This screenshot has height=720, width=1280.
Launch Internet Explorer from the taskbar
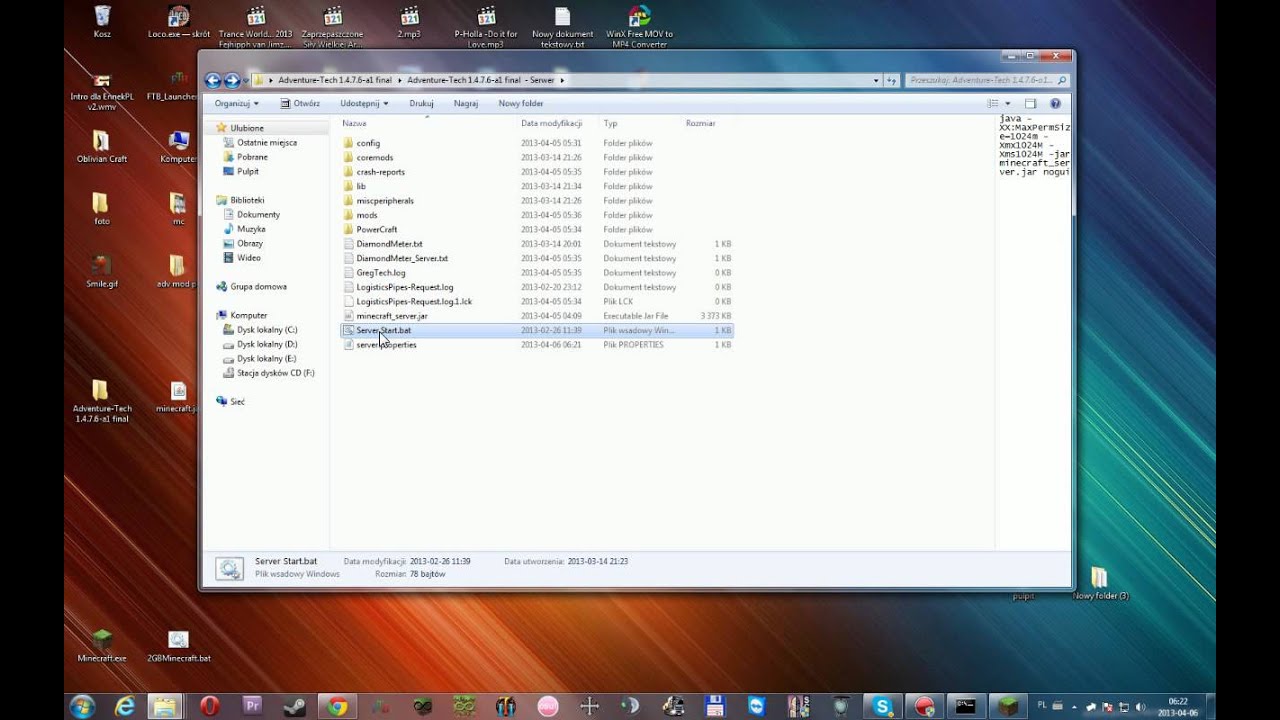click(125, 706)
